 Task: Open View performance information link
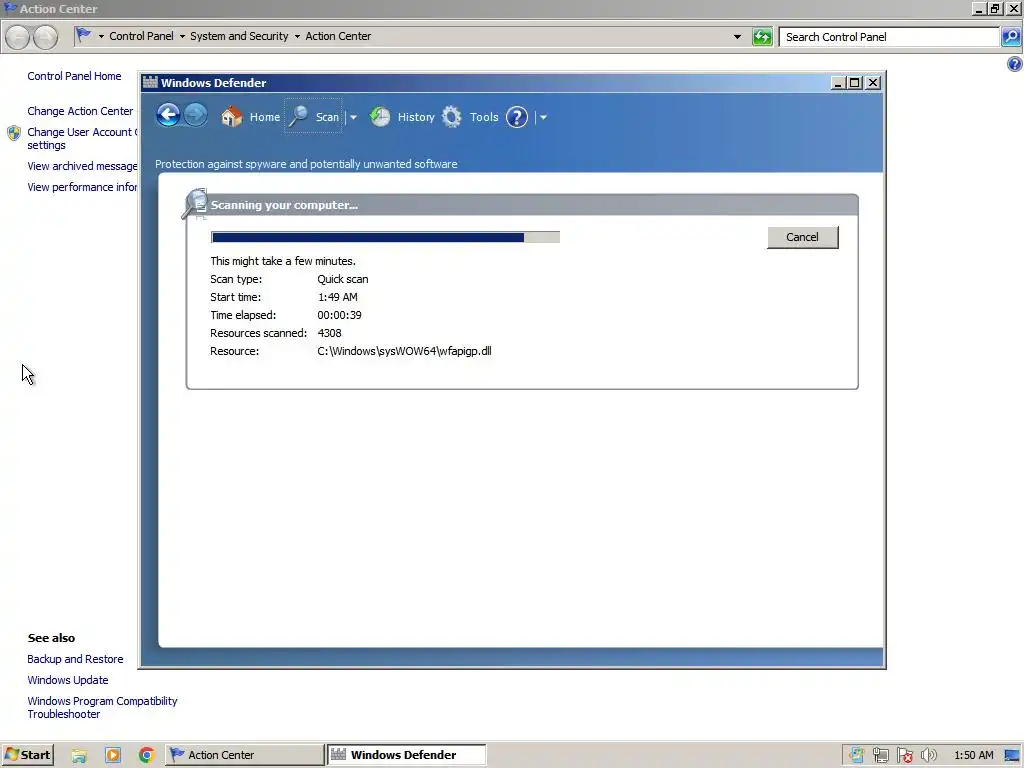[82, 187]
